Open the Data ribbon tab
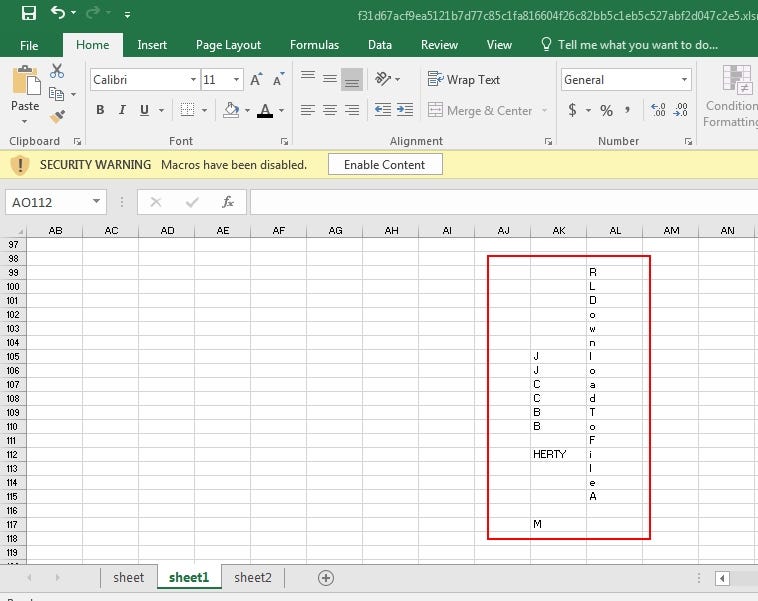Image resolution: width=758 pixels, height=601 pixels. 379,45
